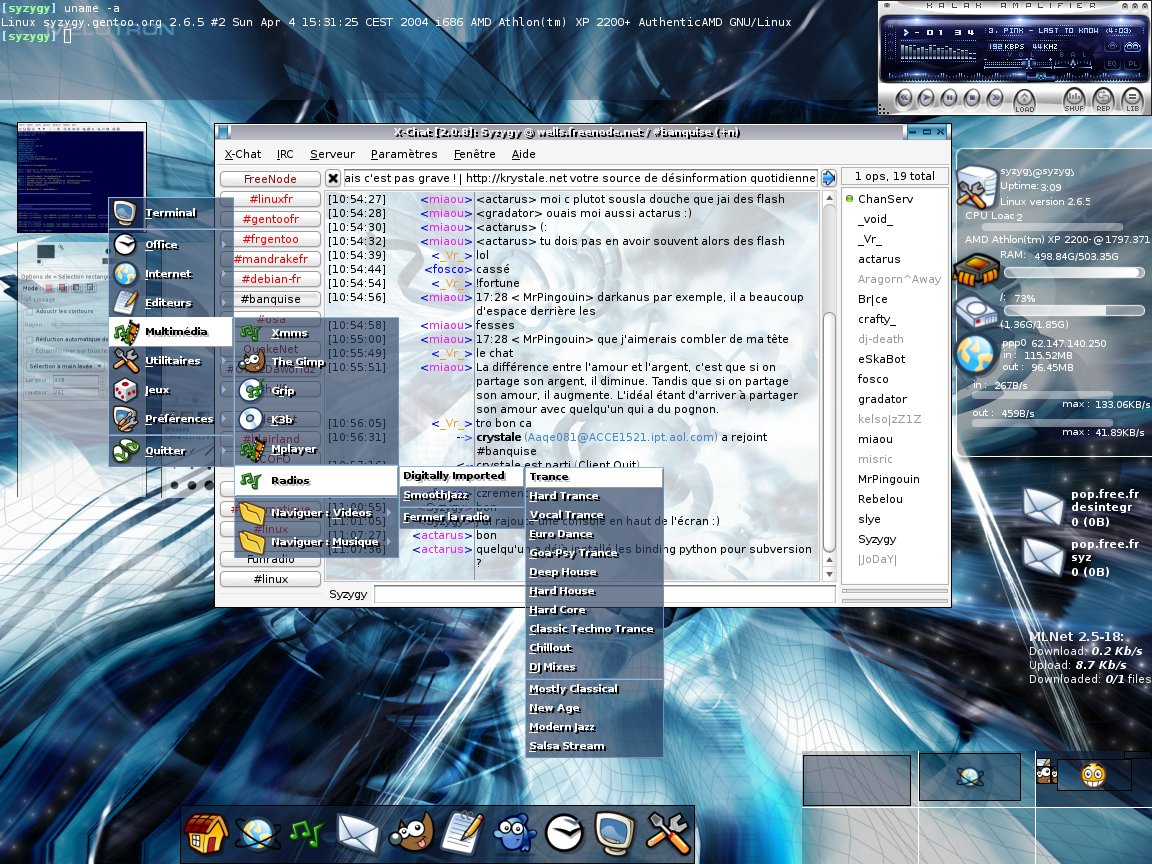Screen dimensions: 1152x864
Task: Click the Jeux dice icon in the menu
Action: 125,389
